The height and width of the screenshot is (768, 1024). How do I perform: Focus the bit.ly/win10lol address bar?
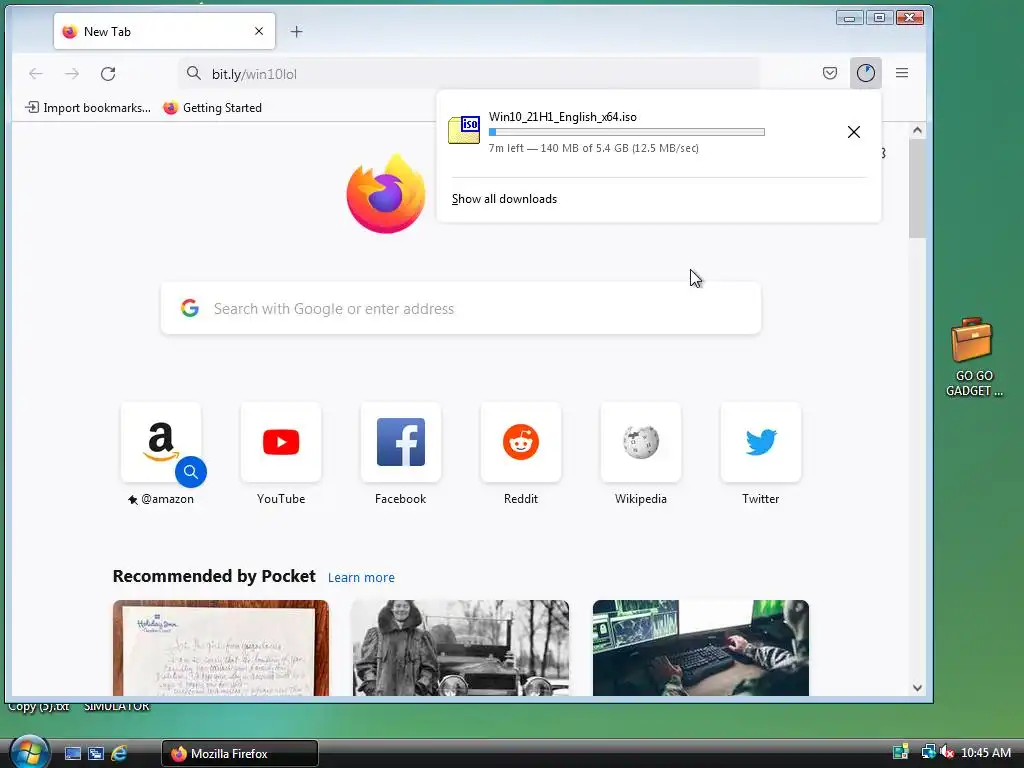click(469, 74)
